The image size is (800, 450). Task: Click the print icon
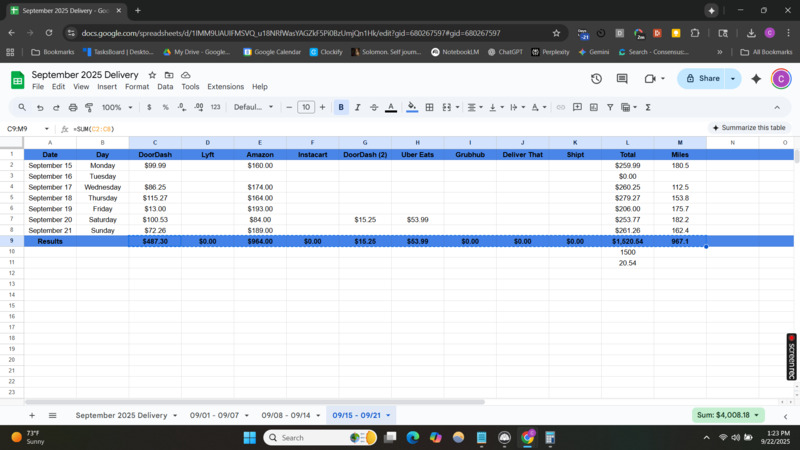(x=73, y=107)
